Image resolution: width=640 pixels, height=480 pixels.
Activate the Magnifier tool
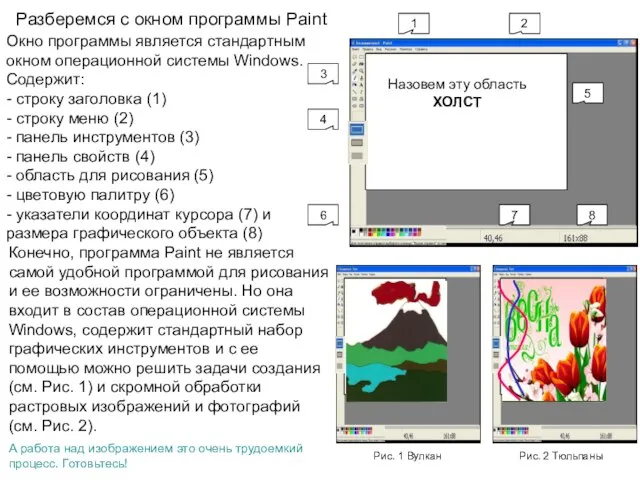[361, 71]
